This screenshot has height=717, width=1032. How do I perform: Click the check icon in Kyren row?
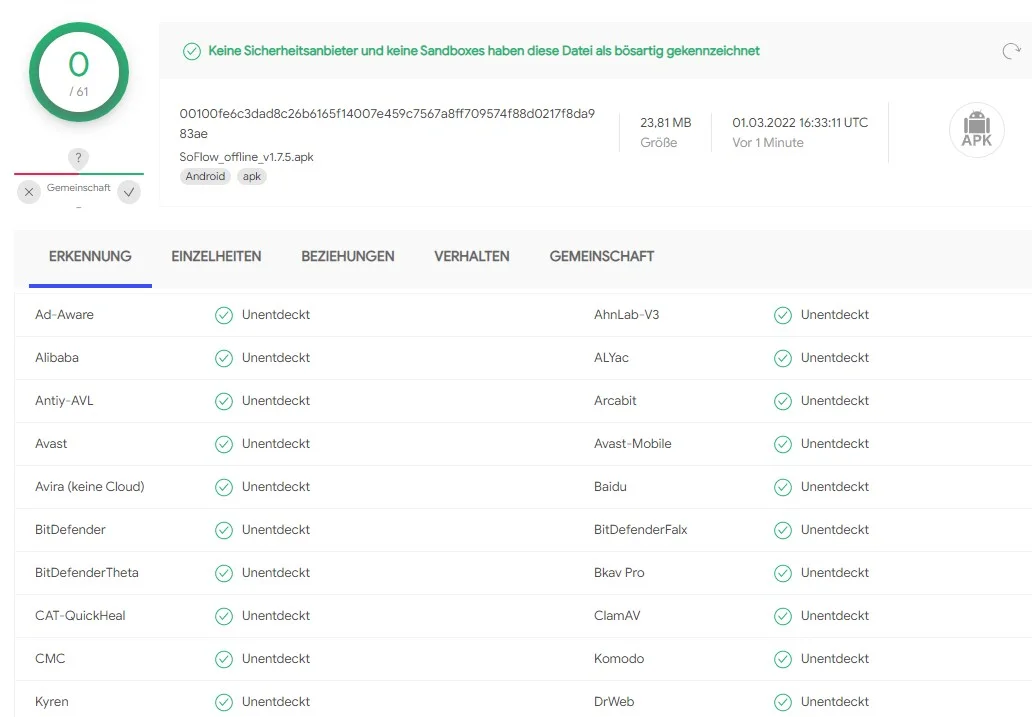coord(224,703)
